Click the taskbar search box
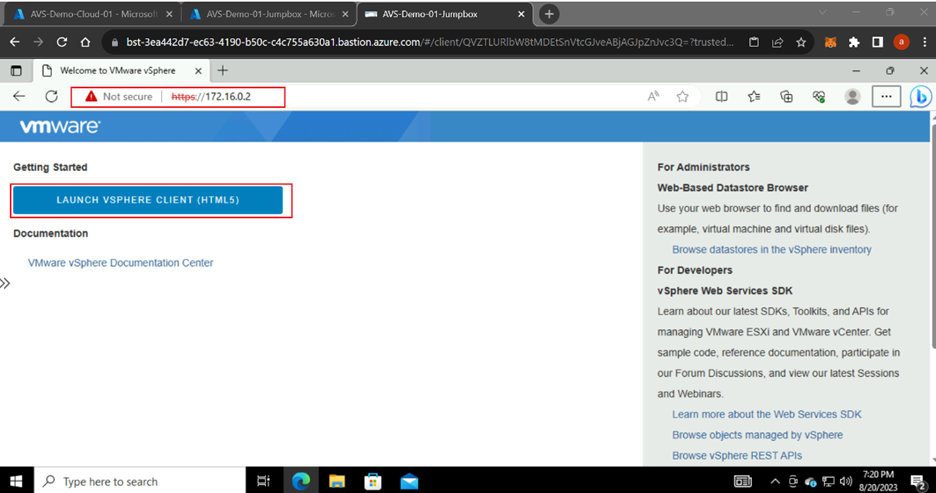The height and width of the screenshot is (493, 936). pyautogui.click(x=140, y=481)
